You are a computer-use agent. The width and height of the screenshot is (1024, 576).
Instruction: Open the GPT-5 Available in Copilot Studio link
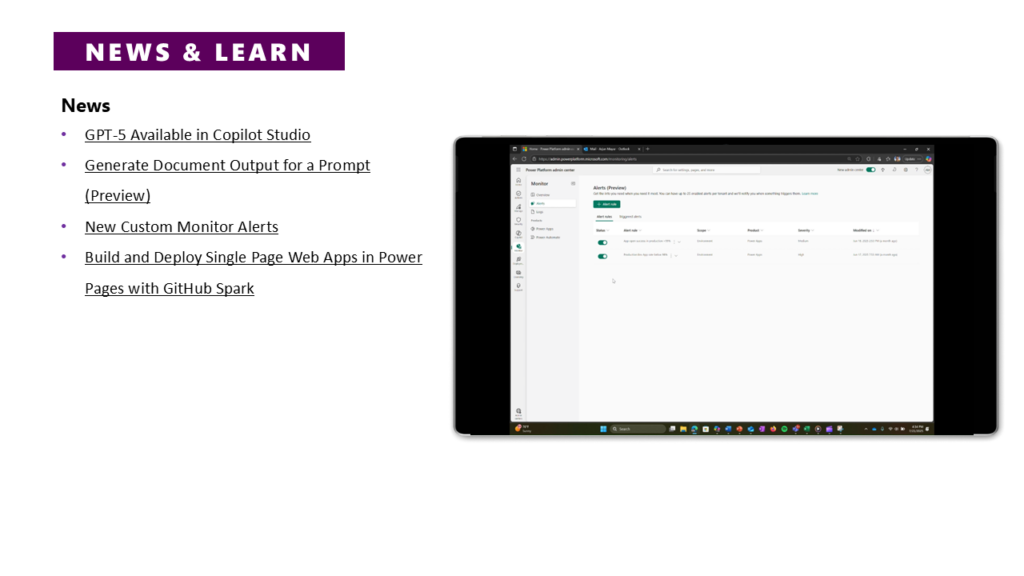point(197,135)
